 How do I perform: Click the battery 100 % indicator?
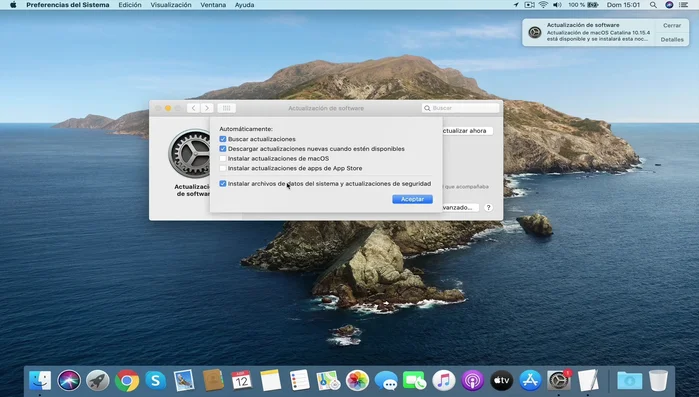point(583,5)
